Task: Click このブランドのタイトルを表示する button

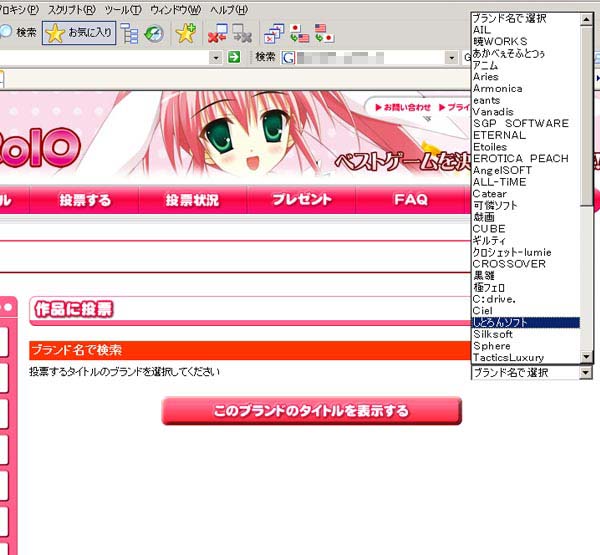Action: pyautogui.click(x=311, y=411)
